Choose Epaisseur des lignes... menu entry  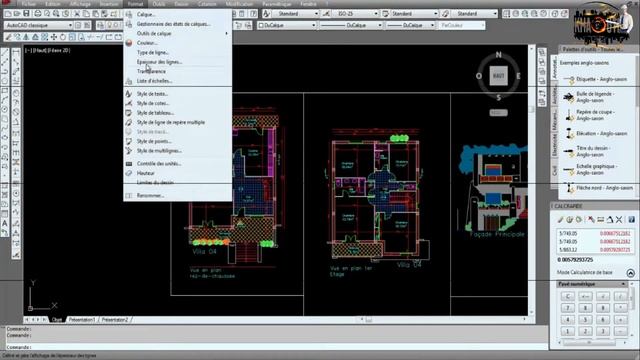[178, 62]
